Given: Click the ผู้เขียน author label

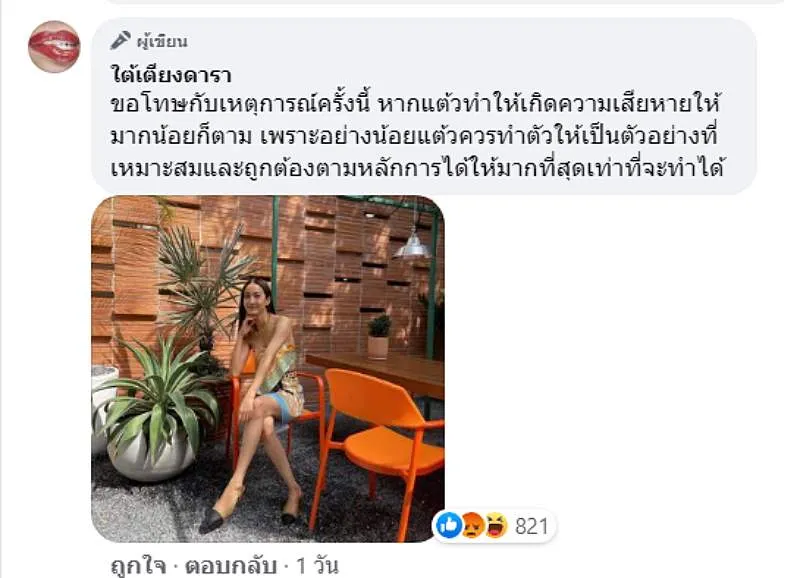Looking at the screenshot, I should tap(162, 41).
